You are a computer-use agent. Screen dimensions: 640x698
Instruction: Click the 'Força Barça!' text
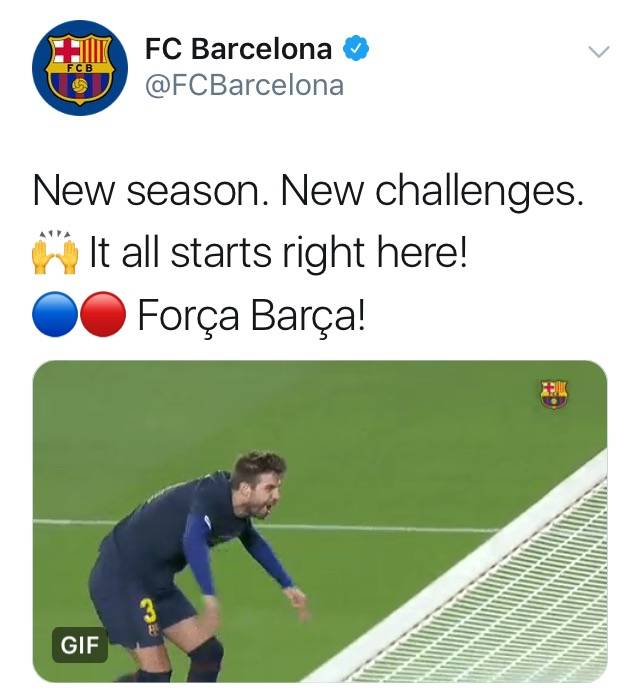251,315
